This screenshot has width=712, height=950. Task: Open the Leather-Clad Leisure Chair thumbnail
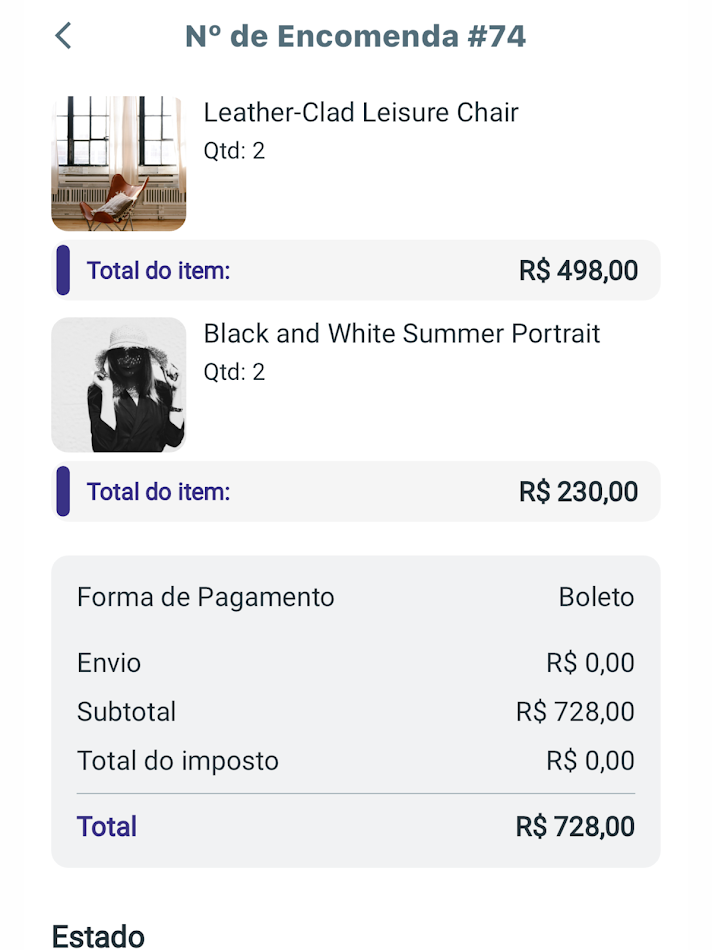pos(118,163)
